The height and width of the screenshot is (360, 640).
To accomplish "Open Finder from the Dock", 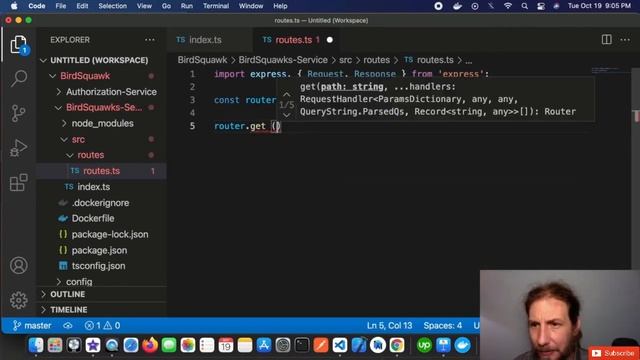I will (36, 345).
